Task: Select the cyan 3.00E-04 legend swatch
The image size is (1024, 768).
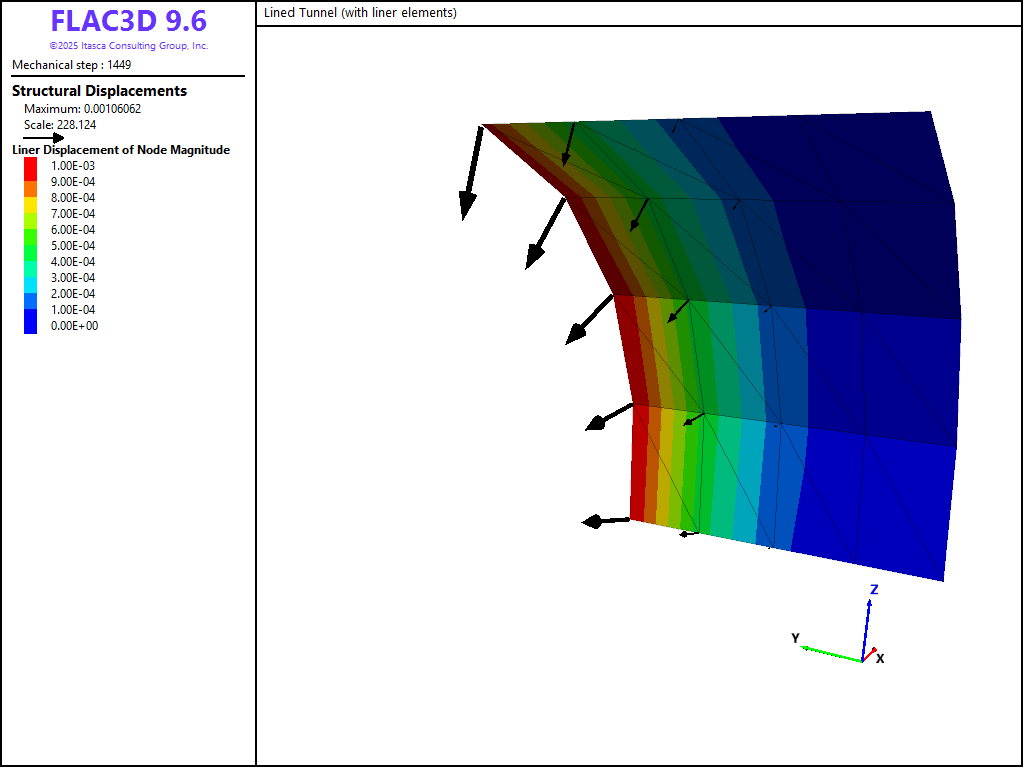Action: pos(30,279)
